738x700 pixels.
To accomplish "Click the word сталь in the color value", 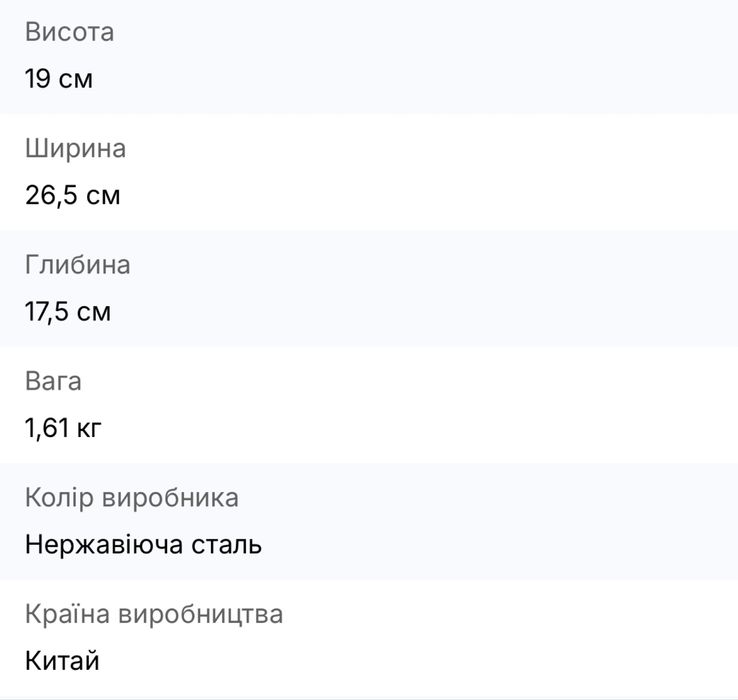I will [x=226, y=545].
